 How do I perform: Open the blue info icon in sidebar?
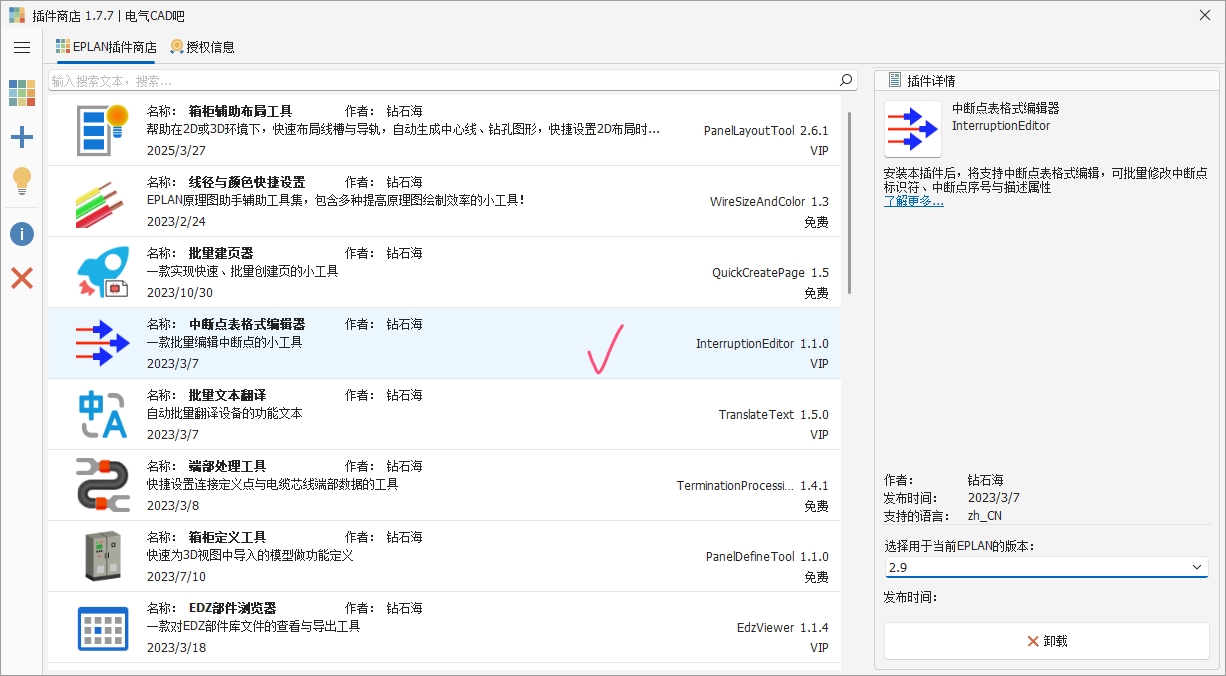(22, 234)
